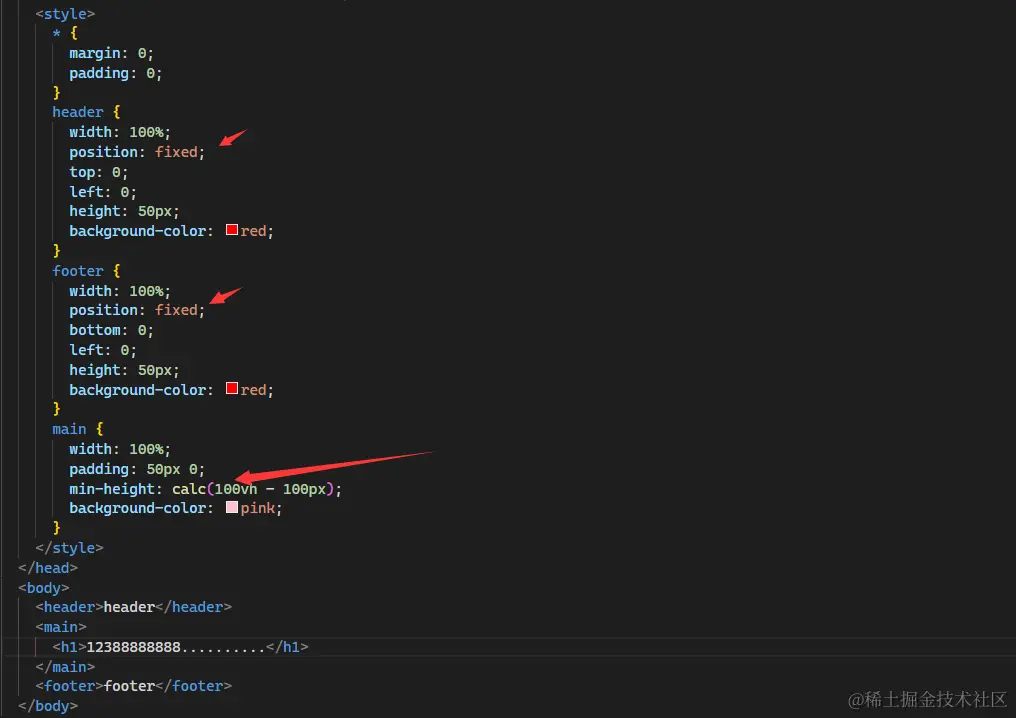Viewport: 1016px width, 718px height.
Task: Click the opening <body> tag
Action: 43,588
